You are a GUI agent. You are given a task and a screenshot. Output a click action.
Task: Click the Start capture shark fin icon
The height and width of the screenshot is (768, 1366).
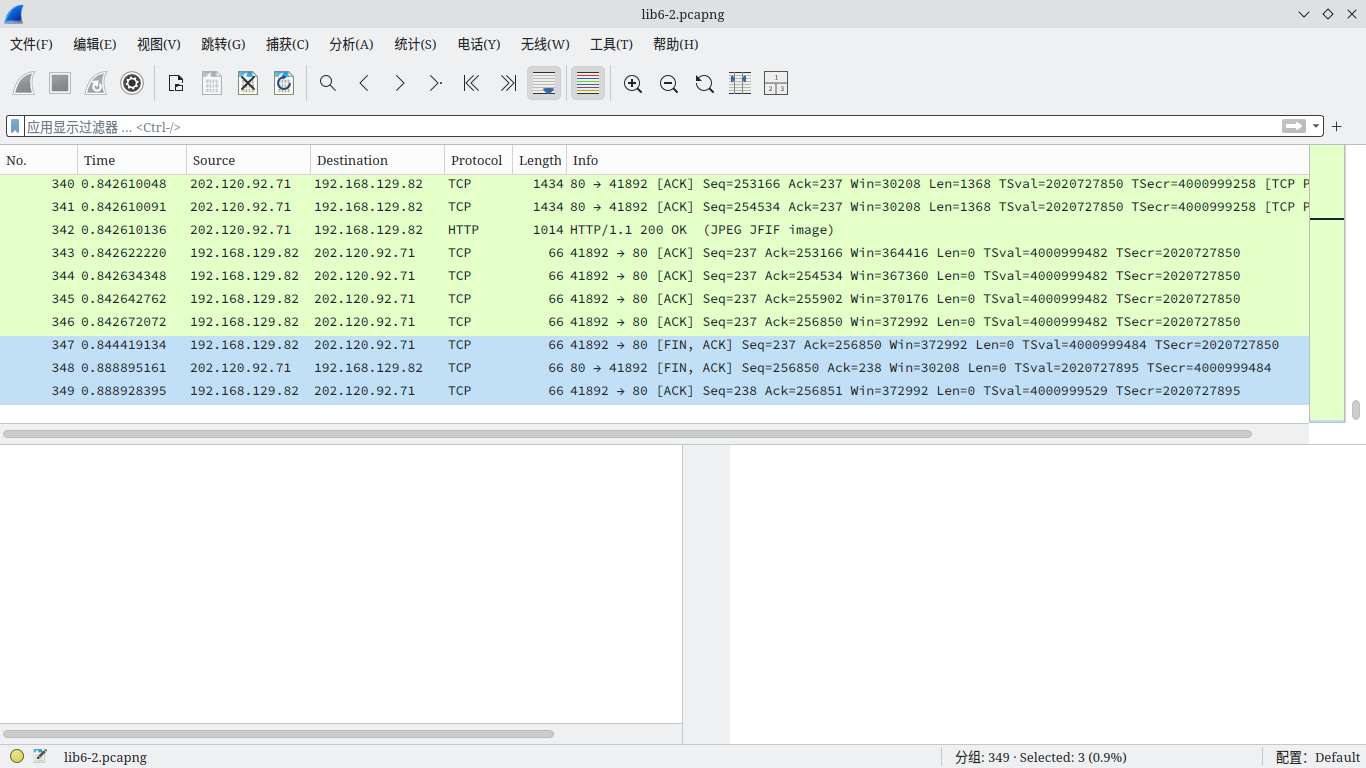coord(24,84)
